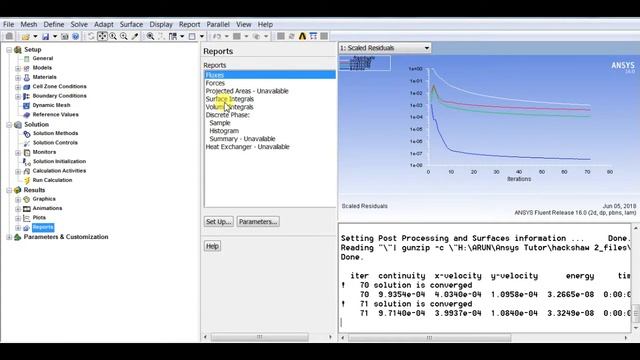Expand the Models tree node
Image resolution: width=640 pixels, height=360 pixels.
(18, 68)
